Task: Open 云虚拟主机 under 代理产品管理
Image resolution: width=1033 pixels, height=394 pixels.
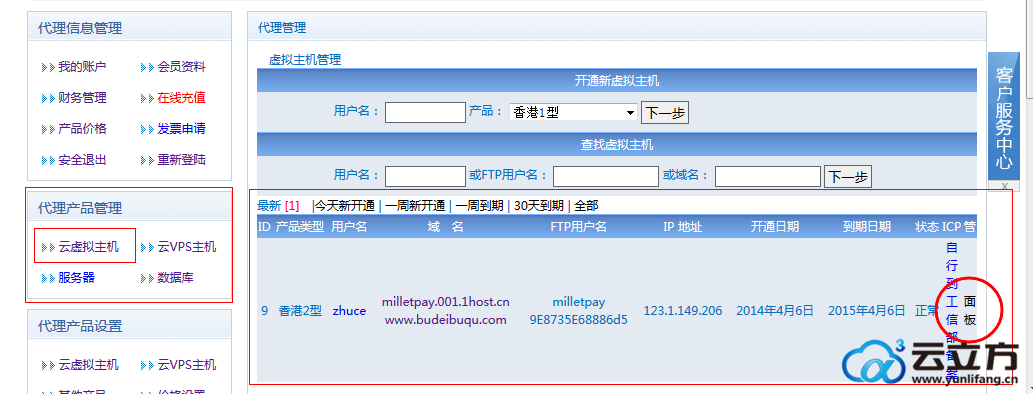Action: click(88, 246)
